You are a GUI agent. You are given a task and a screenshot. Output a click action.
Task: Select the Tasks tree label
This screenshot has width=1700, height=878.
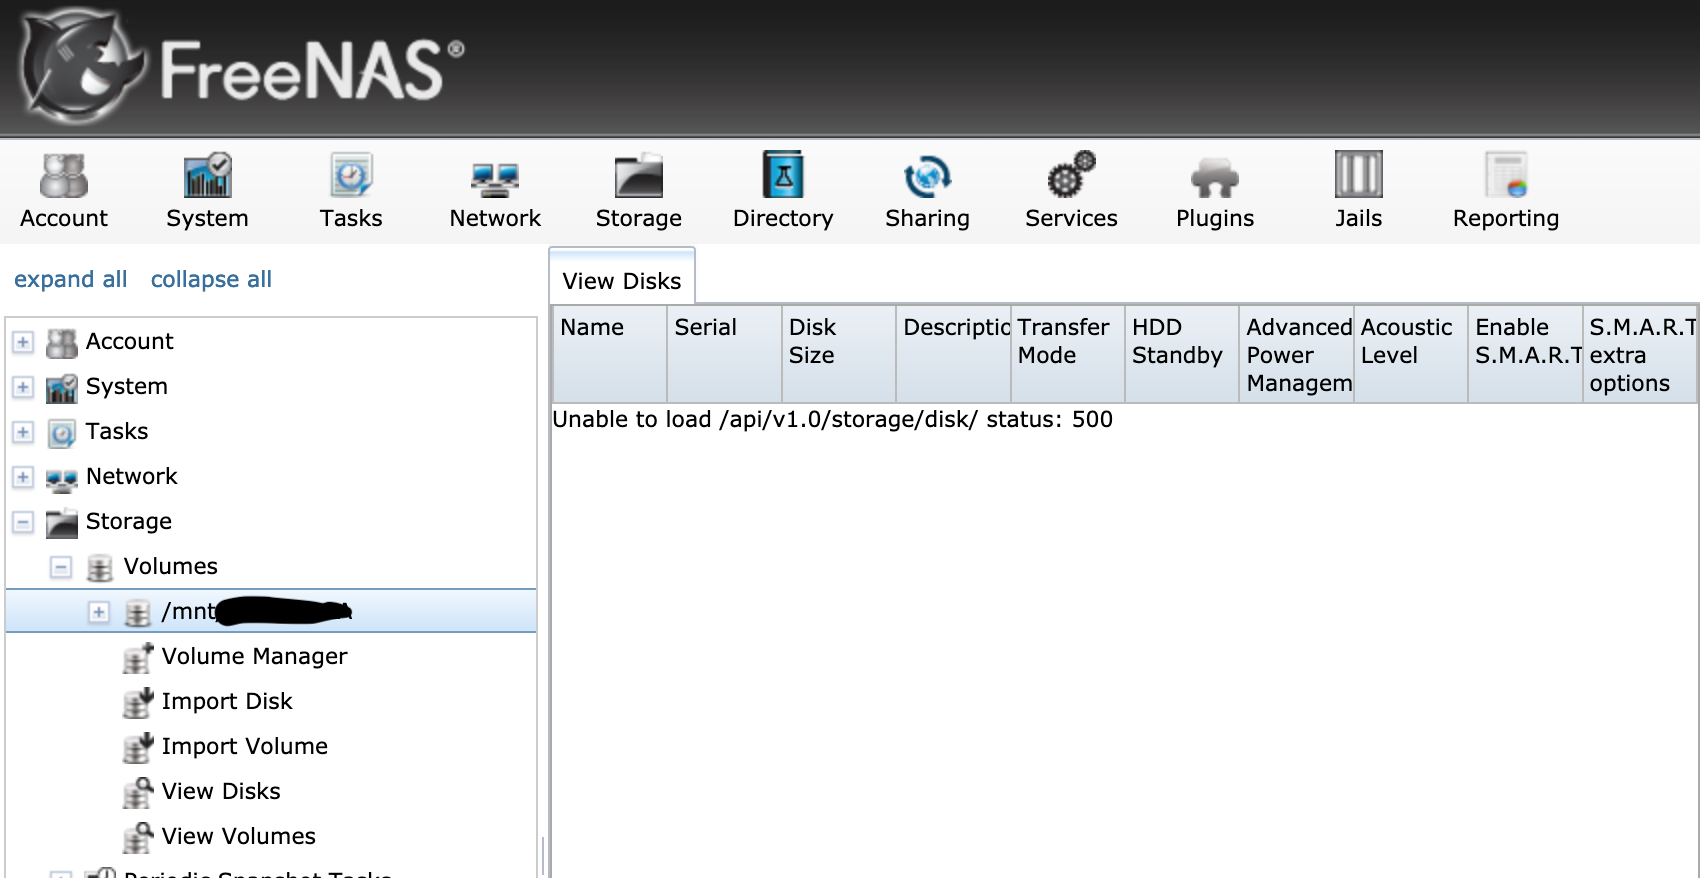tap(117, 431)
